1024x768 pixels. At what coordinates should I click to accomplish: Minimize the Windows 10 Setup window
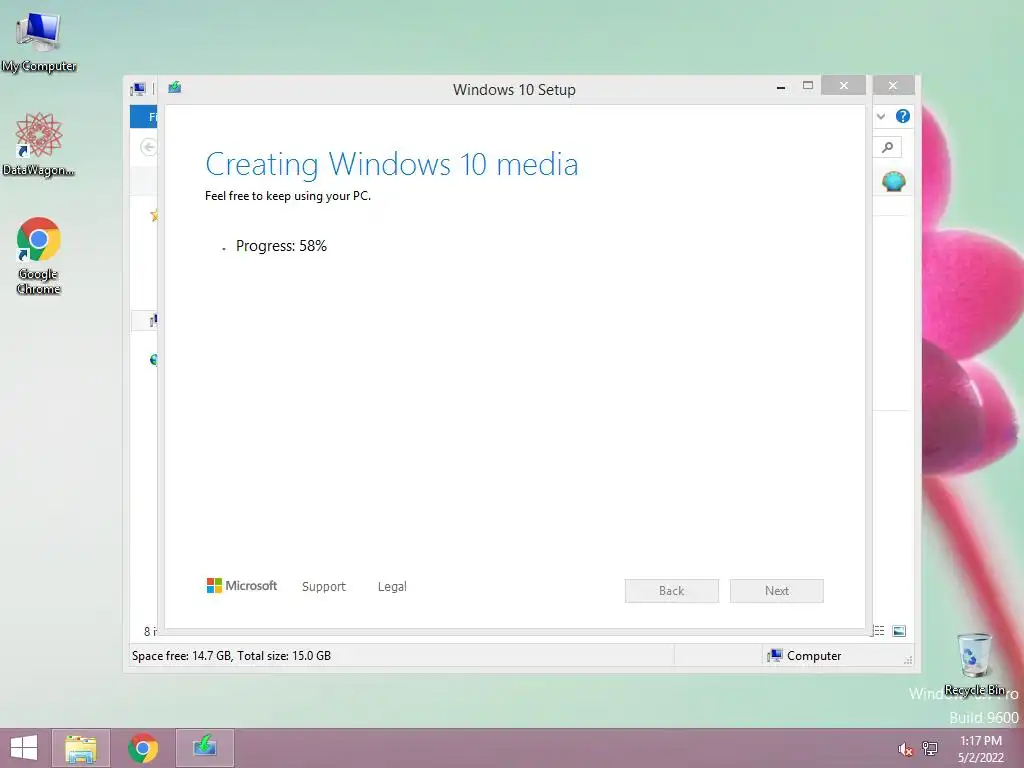tap(781, 86)
